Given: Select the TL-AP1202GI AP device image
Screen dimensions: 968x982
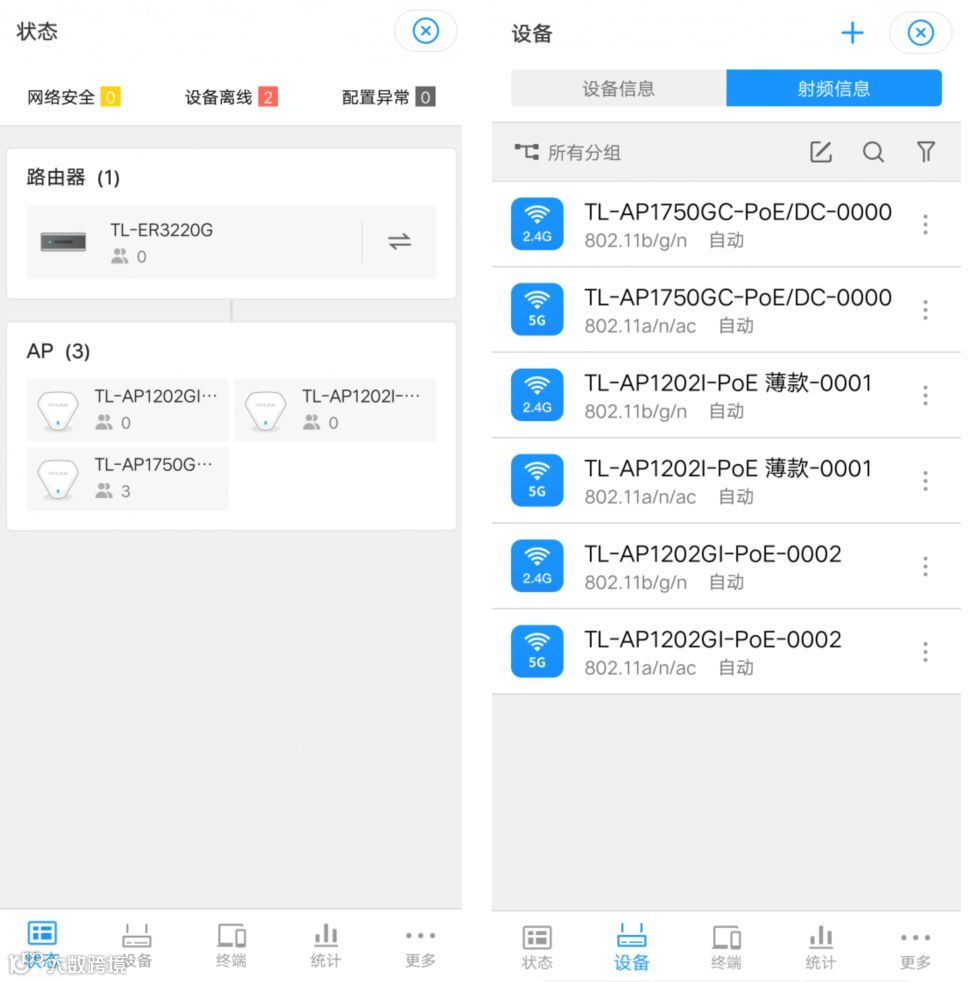Looking at the screenshot, I should 58,411.
